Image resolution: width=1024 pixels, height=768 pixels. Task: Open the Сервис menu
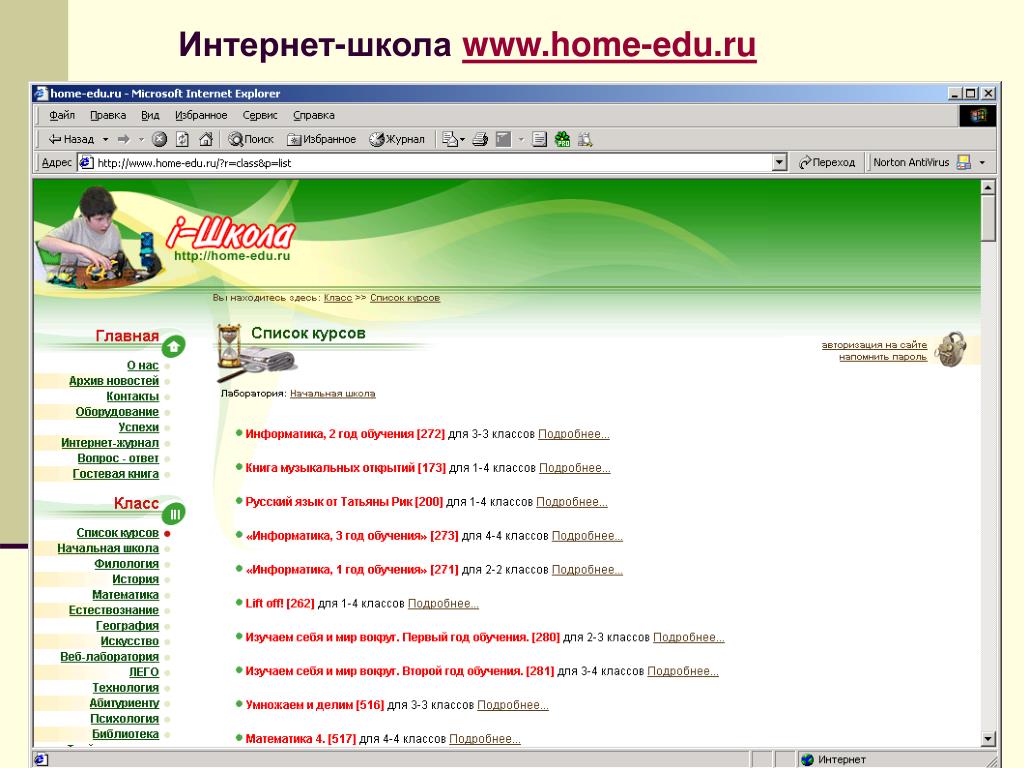click(x=260, y=115)
